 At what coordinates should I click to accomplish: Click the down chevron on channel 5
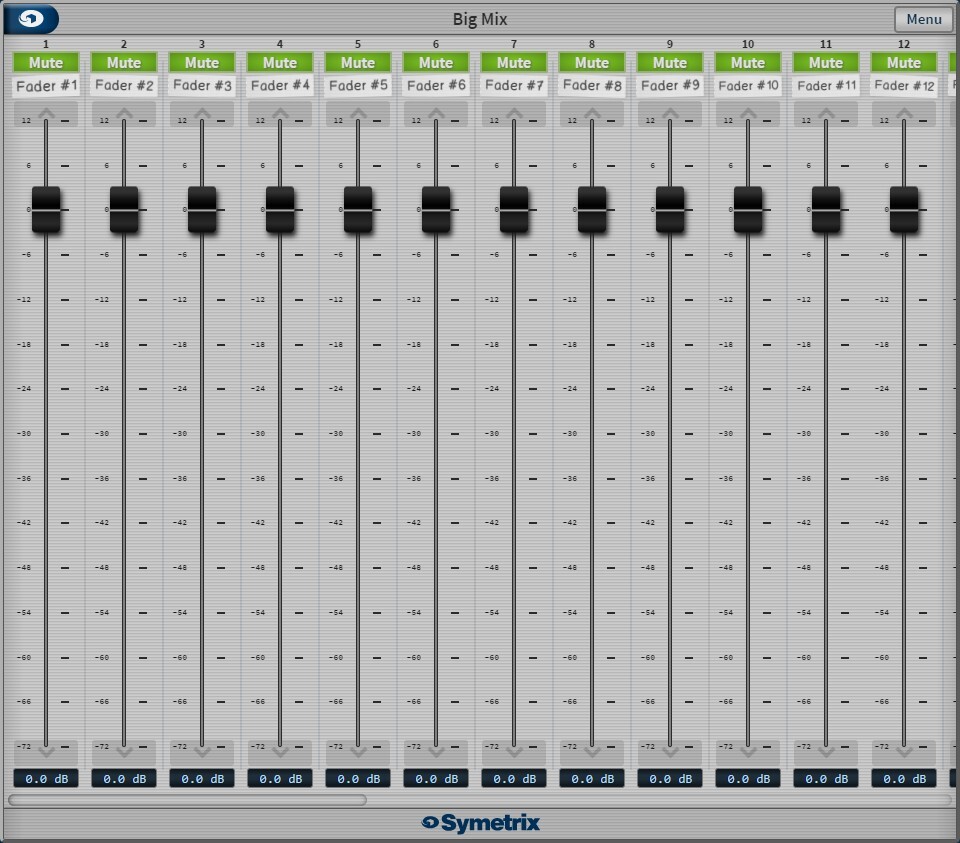[x=358, y=752]
